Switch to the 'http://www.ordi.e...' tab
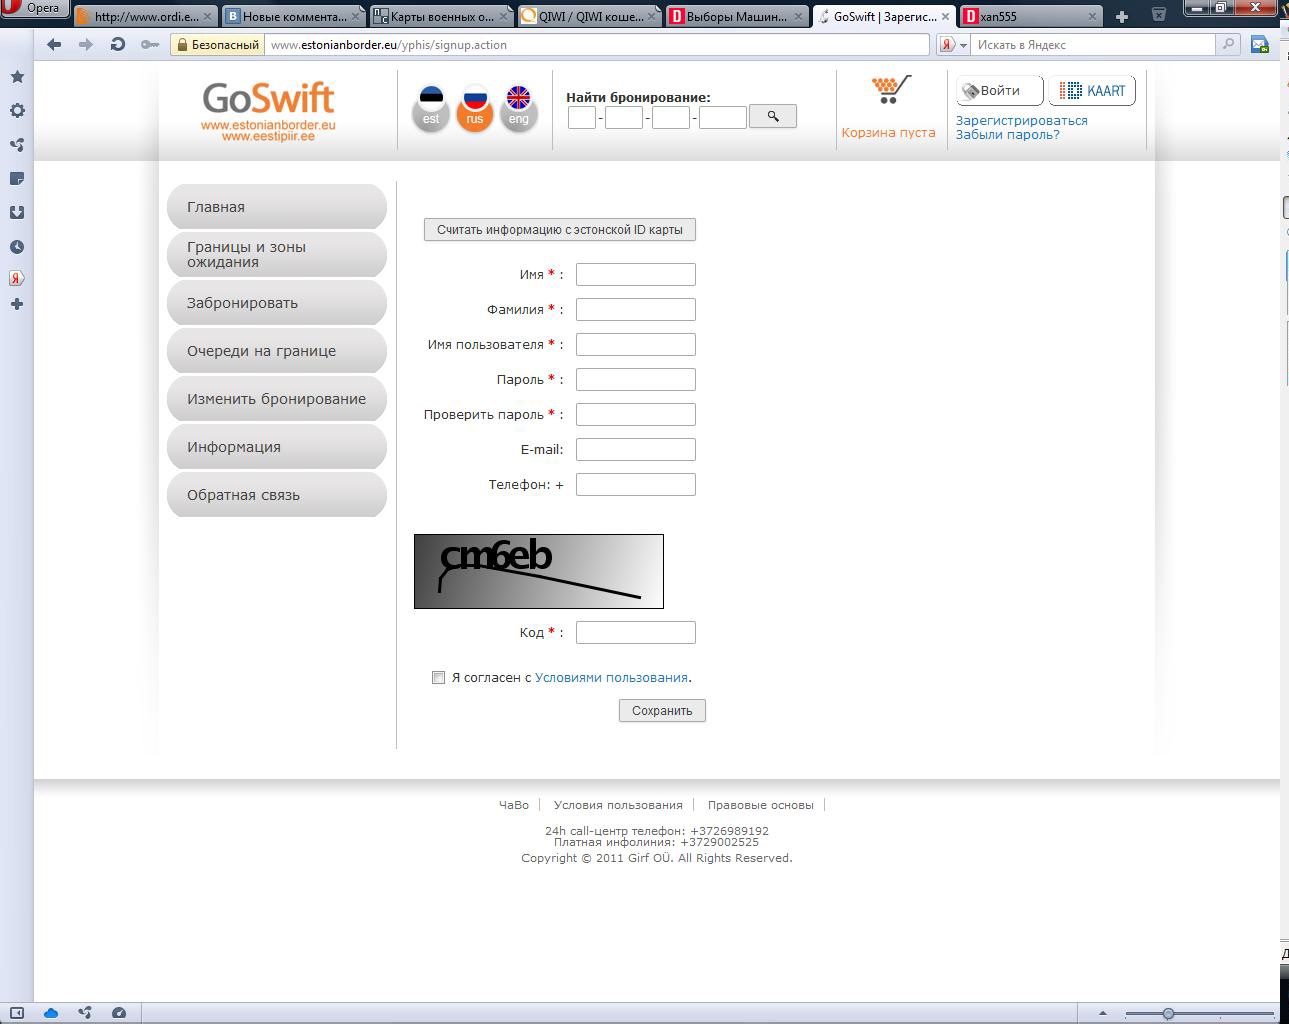 (145, 17)
